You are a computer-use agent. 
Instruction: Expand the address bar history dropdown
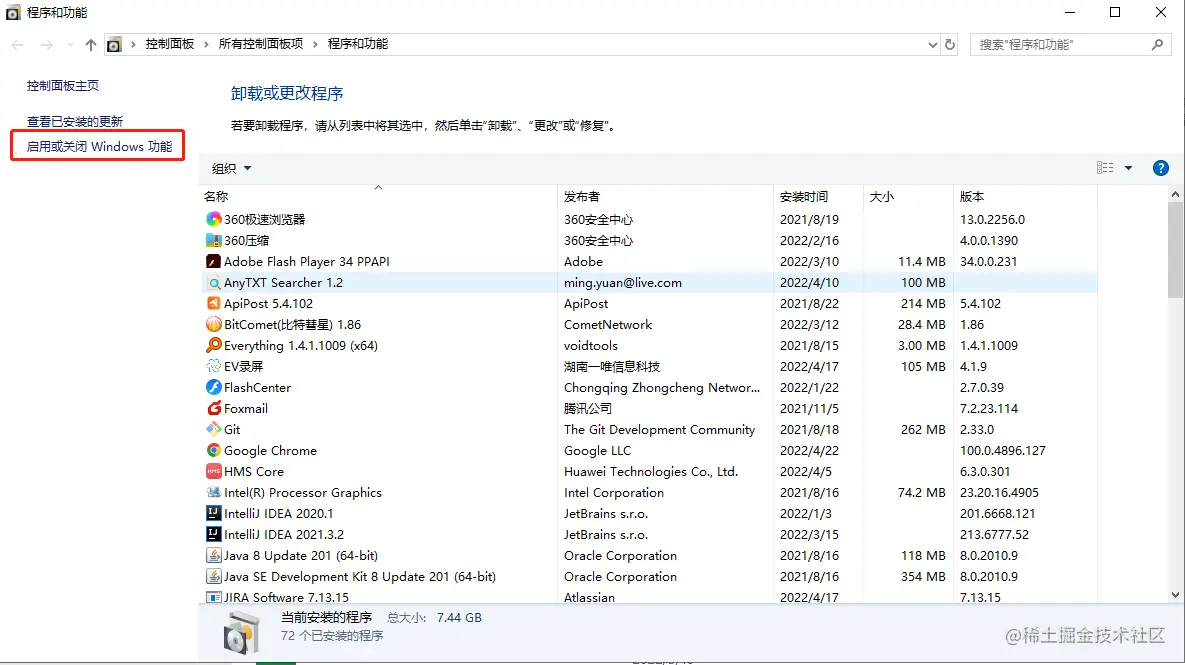click(933, 45)
